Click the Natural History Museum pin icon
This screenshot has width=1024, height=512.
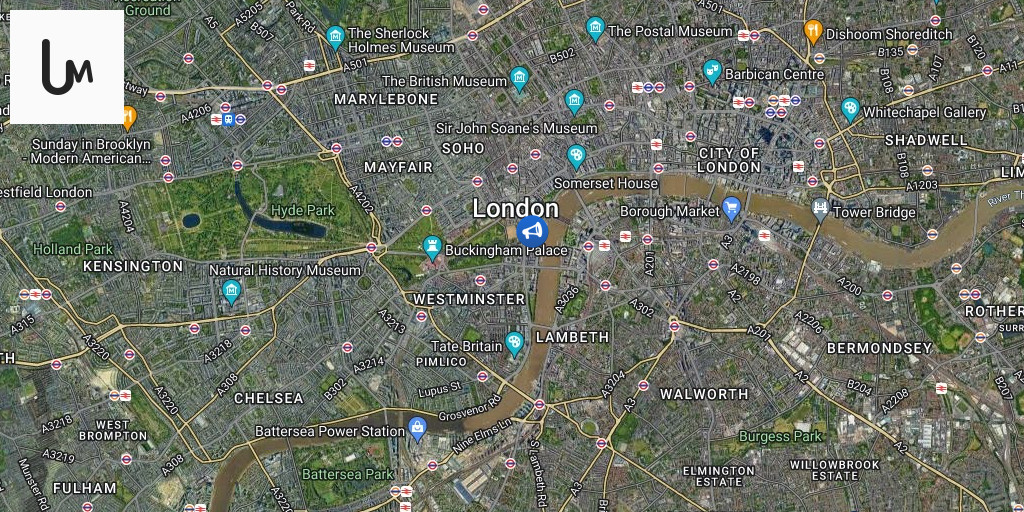(231, 292)
